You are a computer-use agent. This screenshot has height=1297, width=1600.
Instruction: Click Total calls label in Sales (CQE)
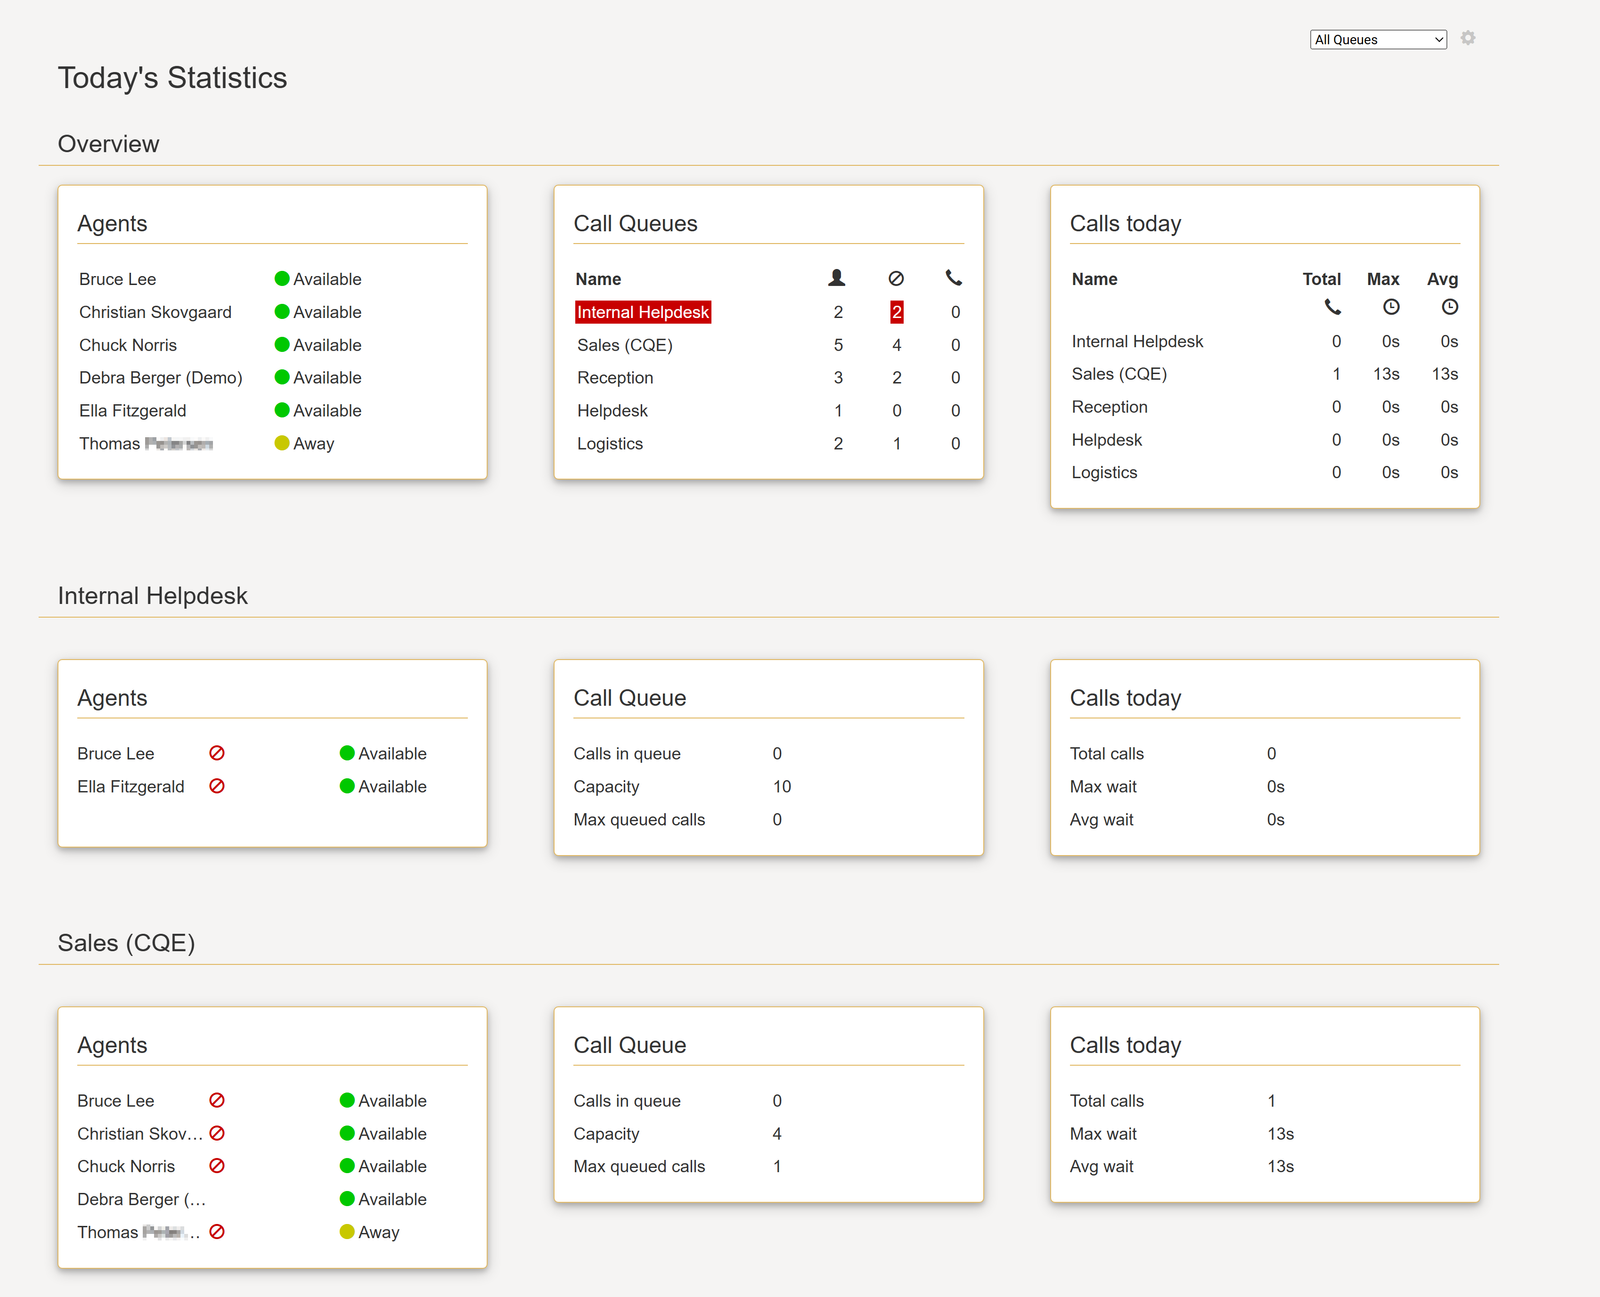tap(1107, 1101)
